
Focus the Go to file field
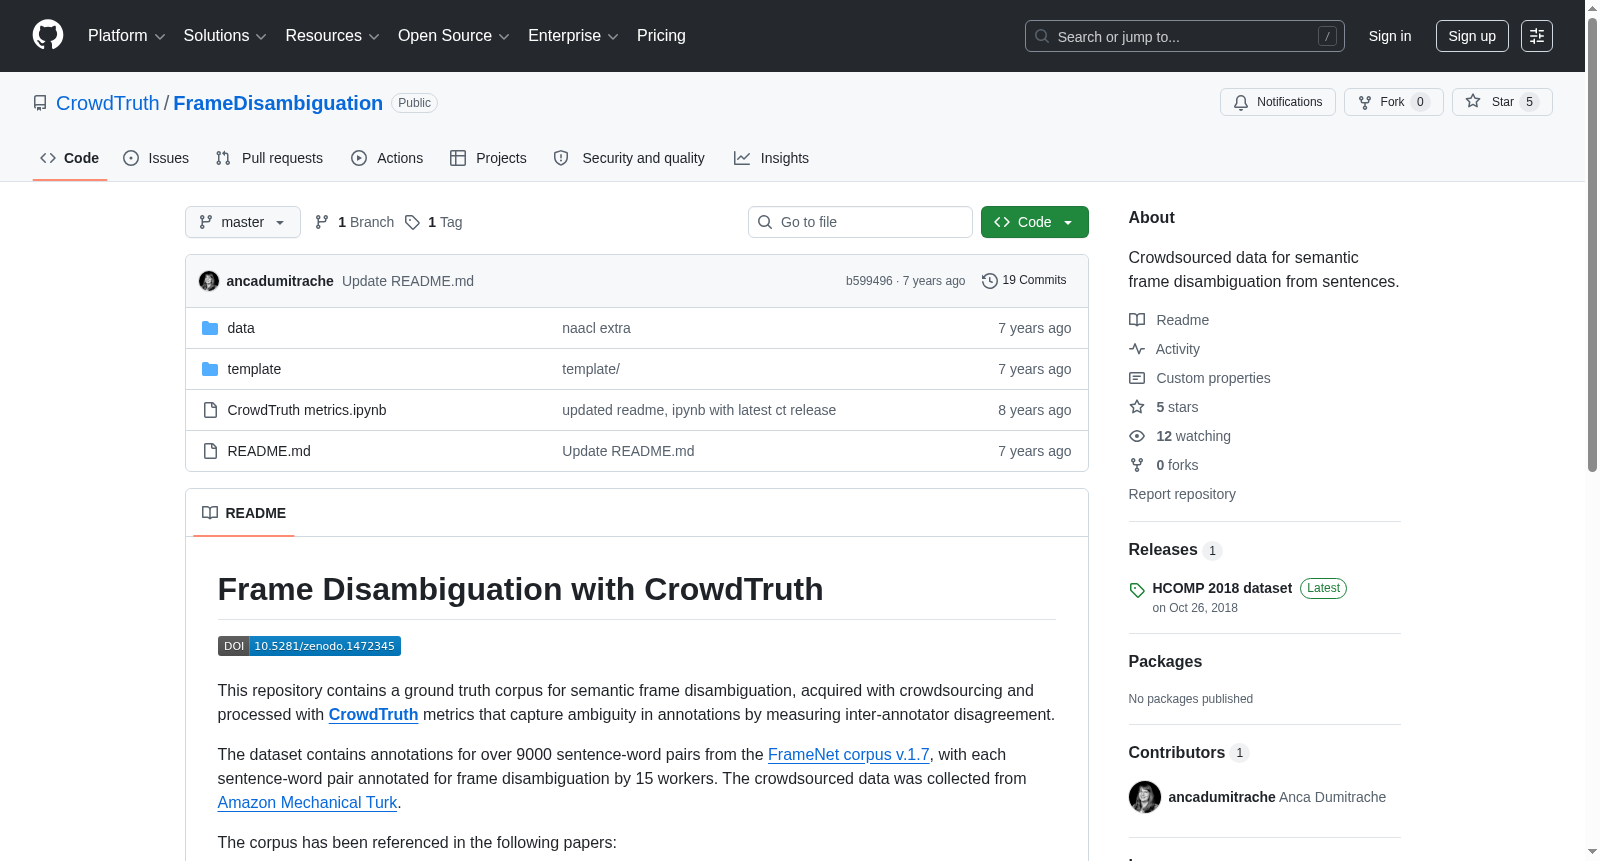point(860,222)
